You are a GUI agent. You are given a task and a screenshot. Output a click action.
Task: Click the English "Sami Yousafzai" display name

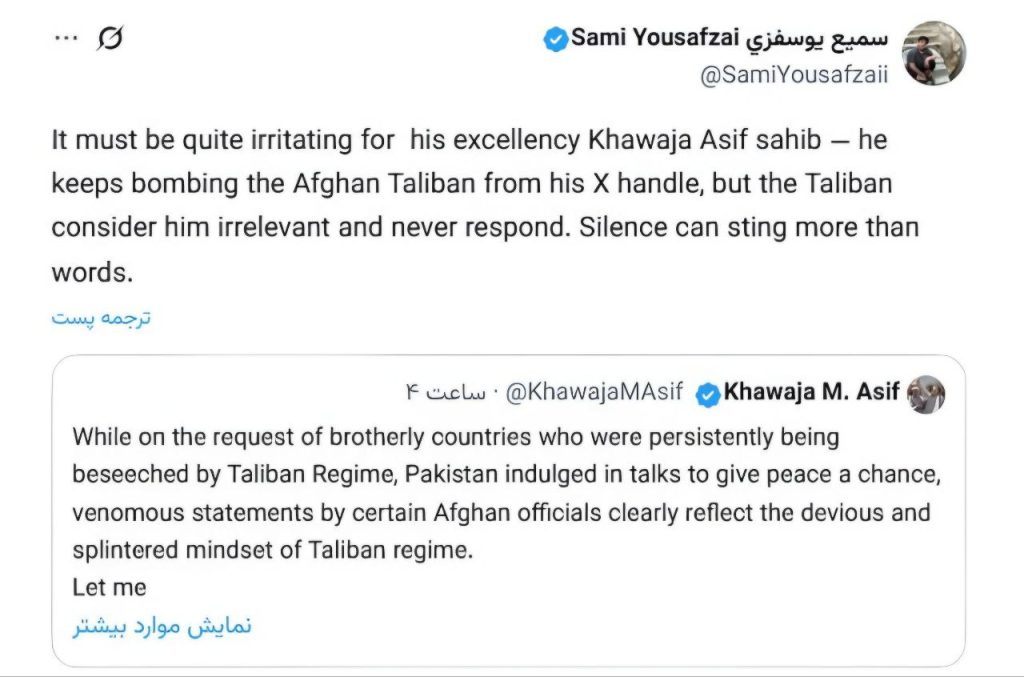tap(654, 39)
